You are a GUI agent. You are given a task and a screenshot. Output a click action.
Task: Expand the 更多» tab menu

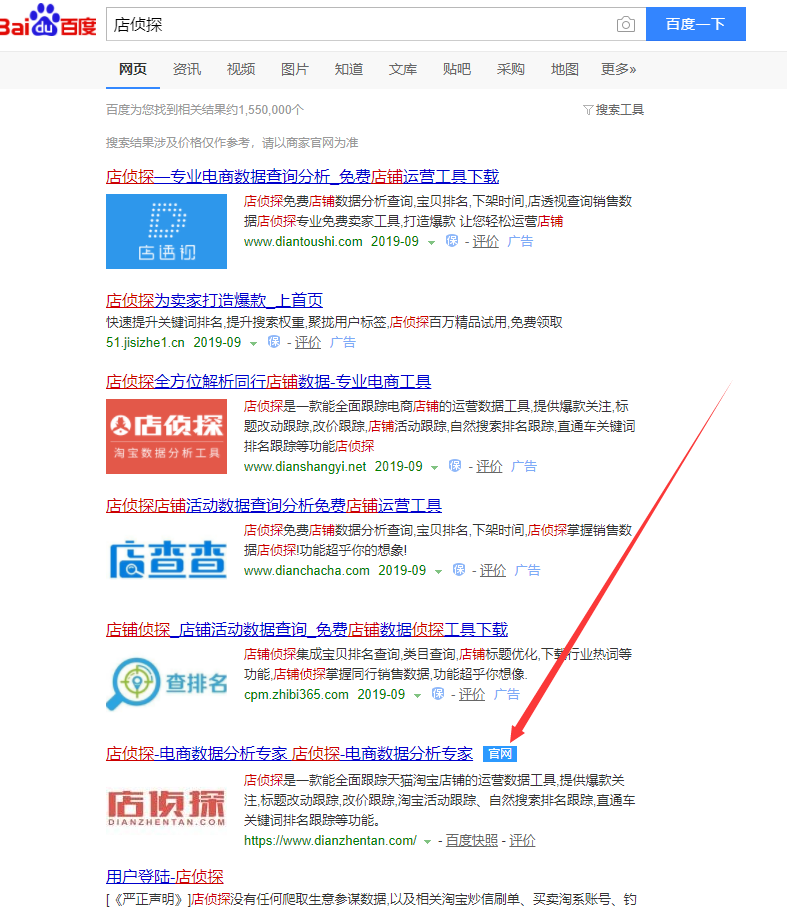click(x=618, y=69)
